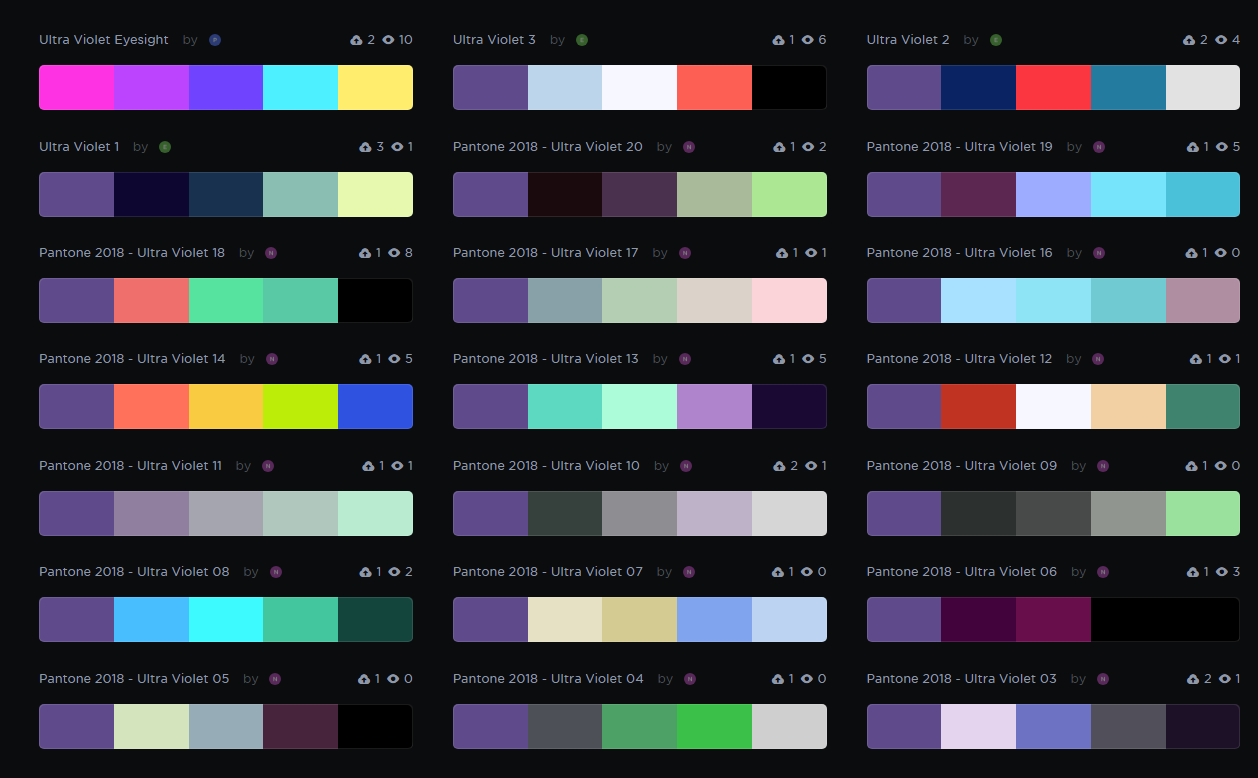
Task: Go to the Pantone 2018 - Ultra Violet 12 title
Action: (x=959, y=359)
